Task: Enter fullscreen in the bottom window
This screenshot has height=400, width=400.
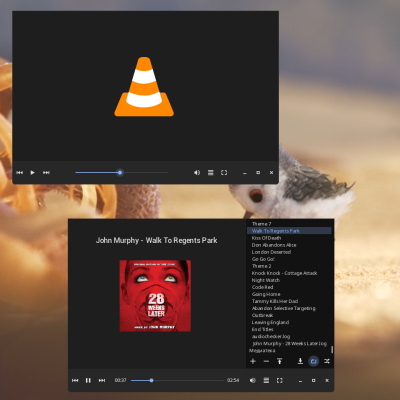Action: (x=280, y=380)
